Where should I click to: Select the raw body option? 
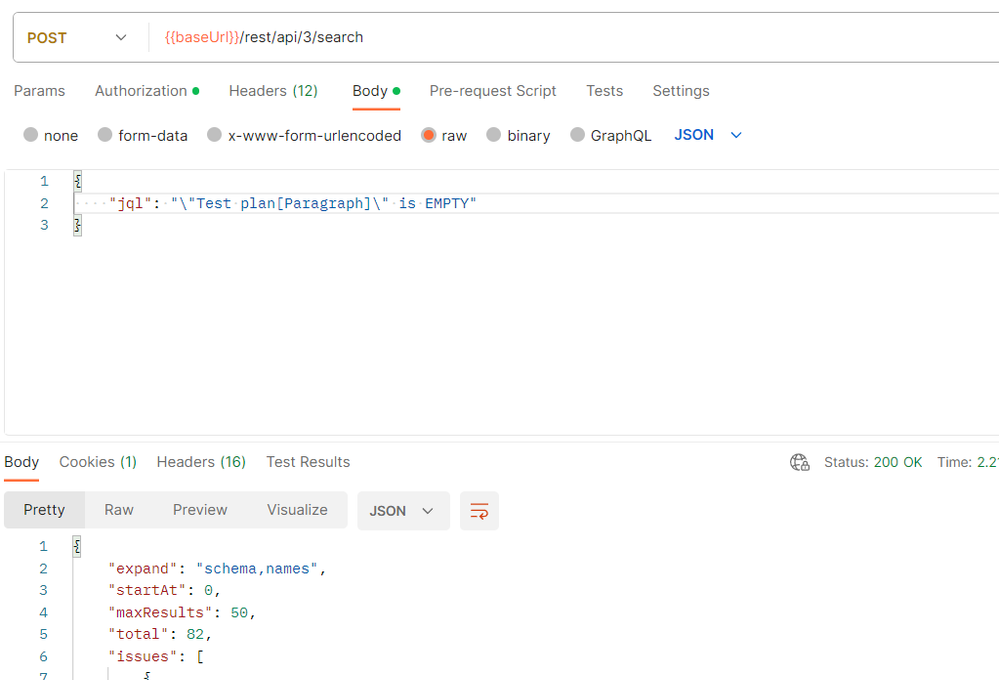click(444, 135)
